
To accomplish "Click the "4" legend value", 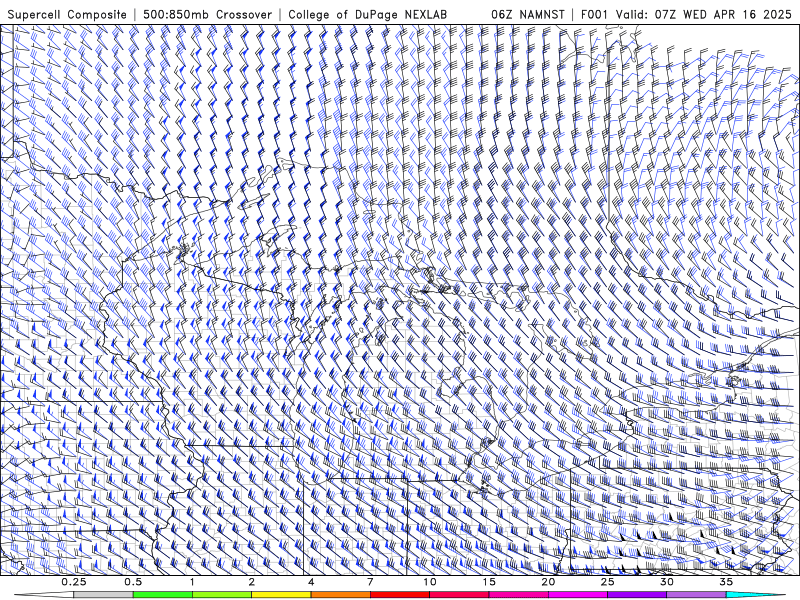I will (311, 582).
